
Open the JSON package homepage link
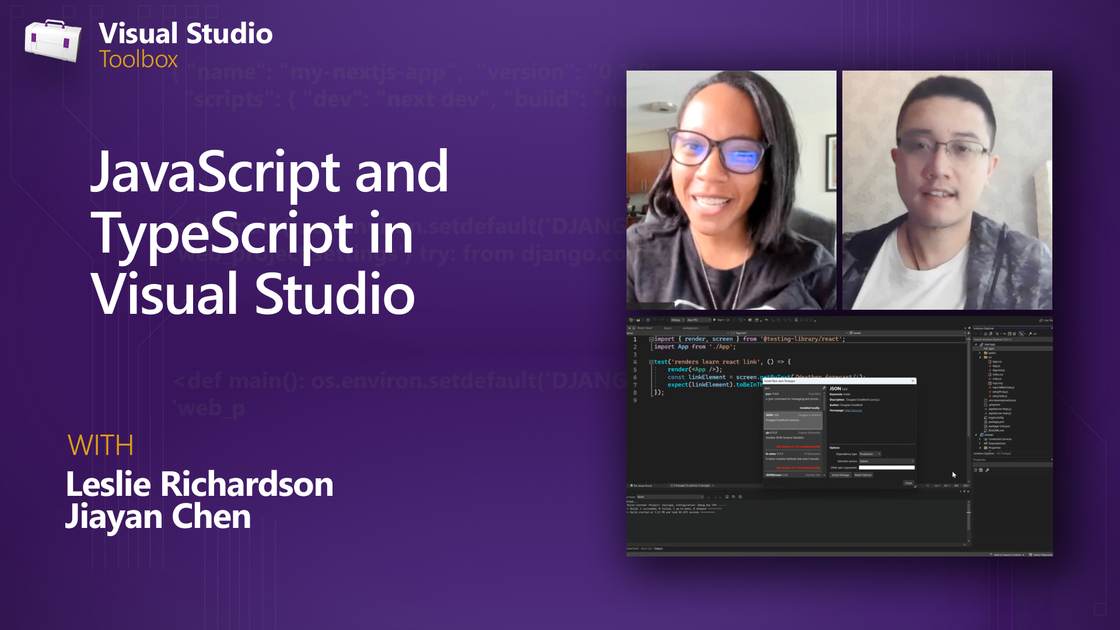pos(853,410)
